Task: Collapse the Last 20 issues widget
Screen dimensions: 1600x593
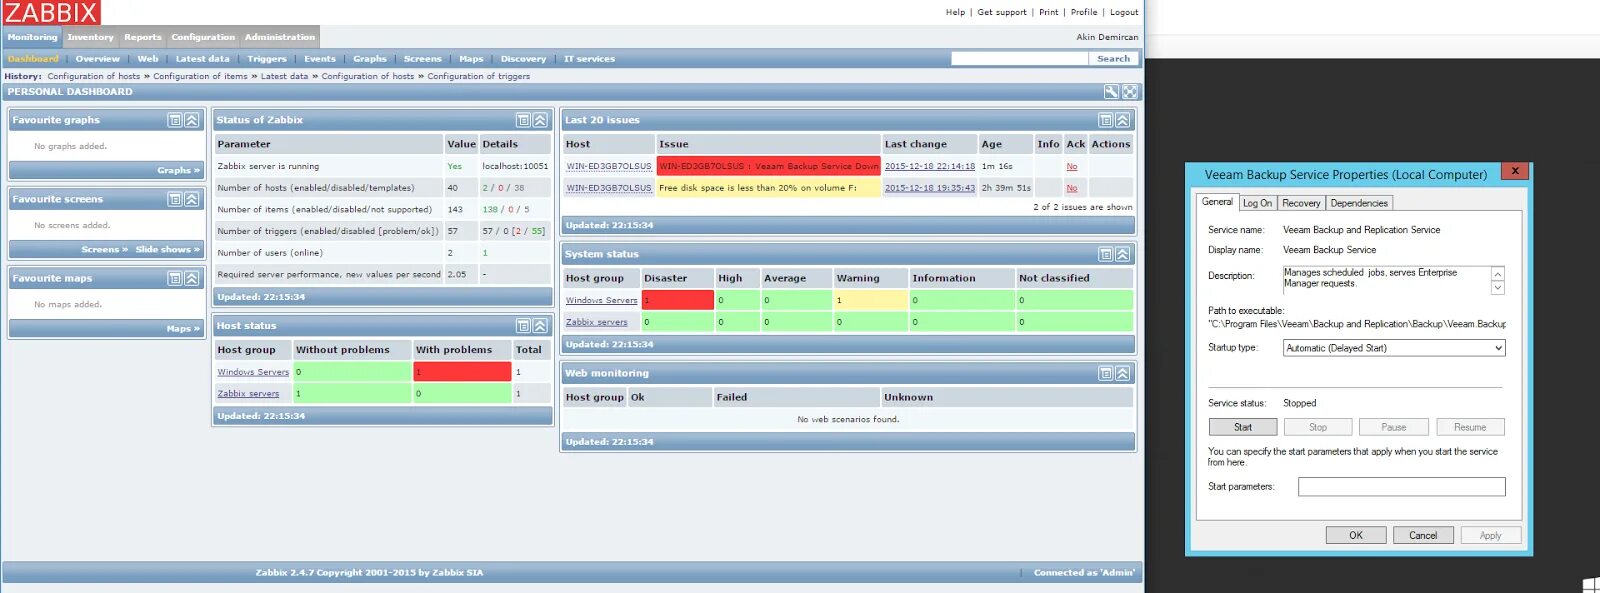Action: pyautogui.click(x=1123, y=120)
